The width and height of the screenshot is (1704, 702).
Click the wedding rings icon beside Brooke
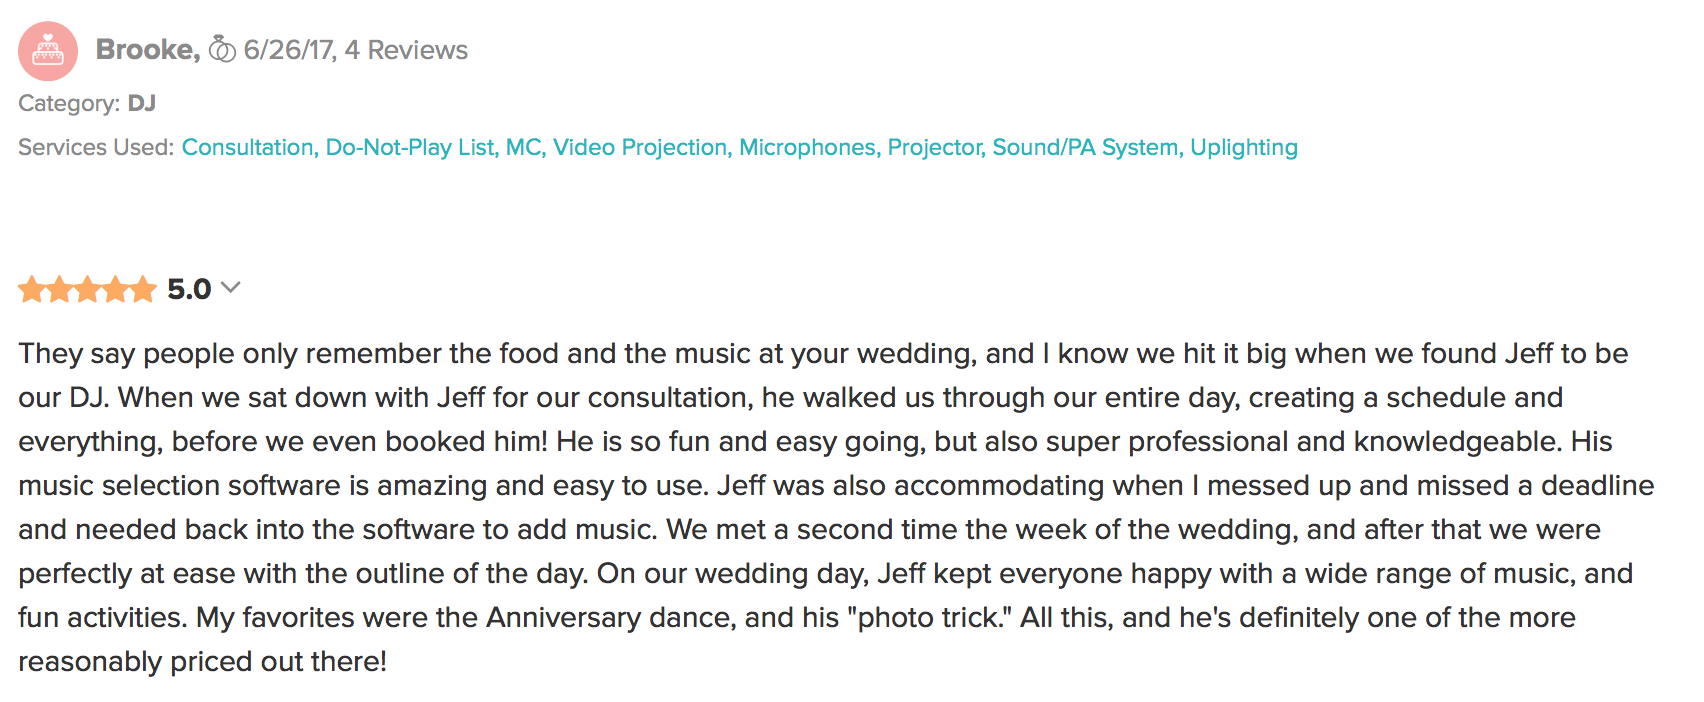point(222,49)
